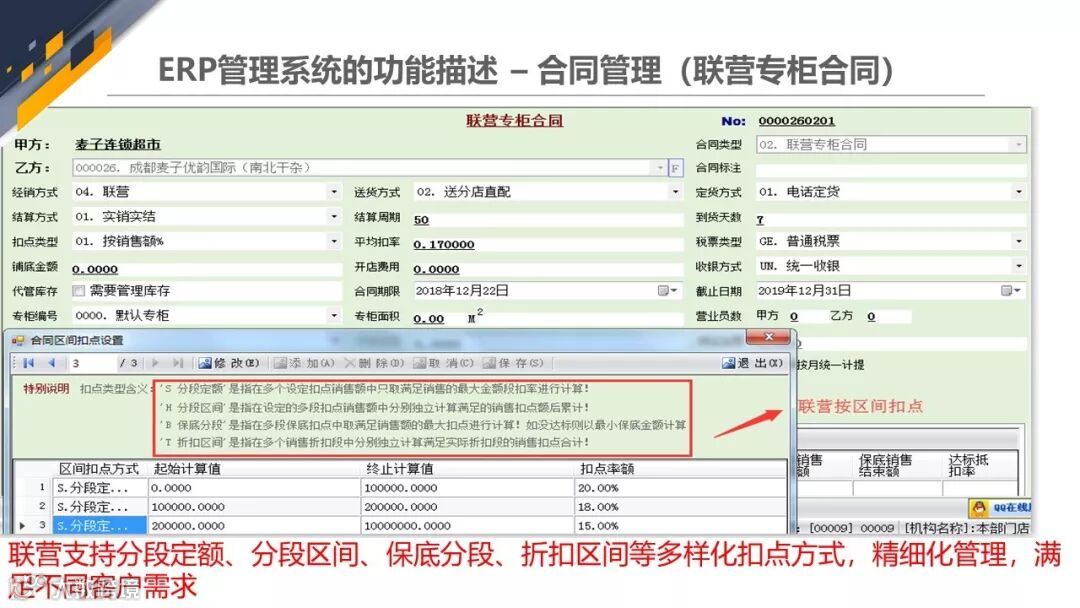Open the 截止日期 date picker calendar

(1010, 291)
